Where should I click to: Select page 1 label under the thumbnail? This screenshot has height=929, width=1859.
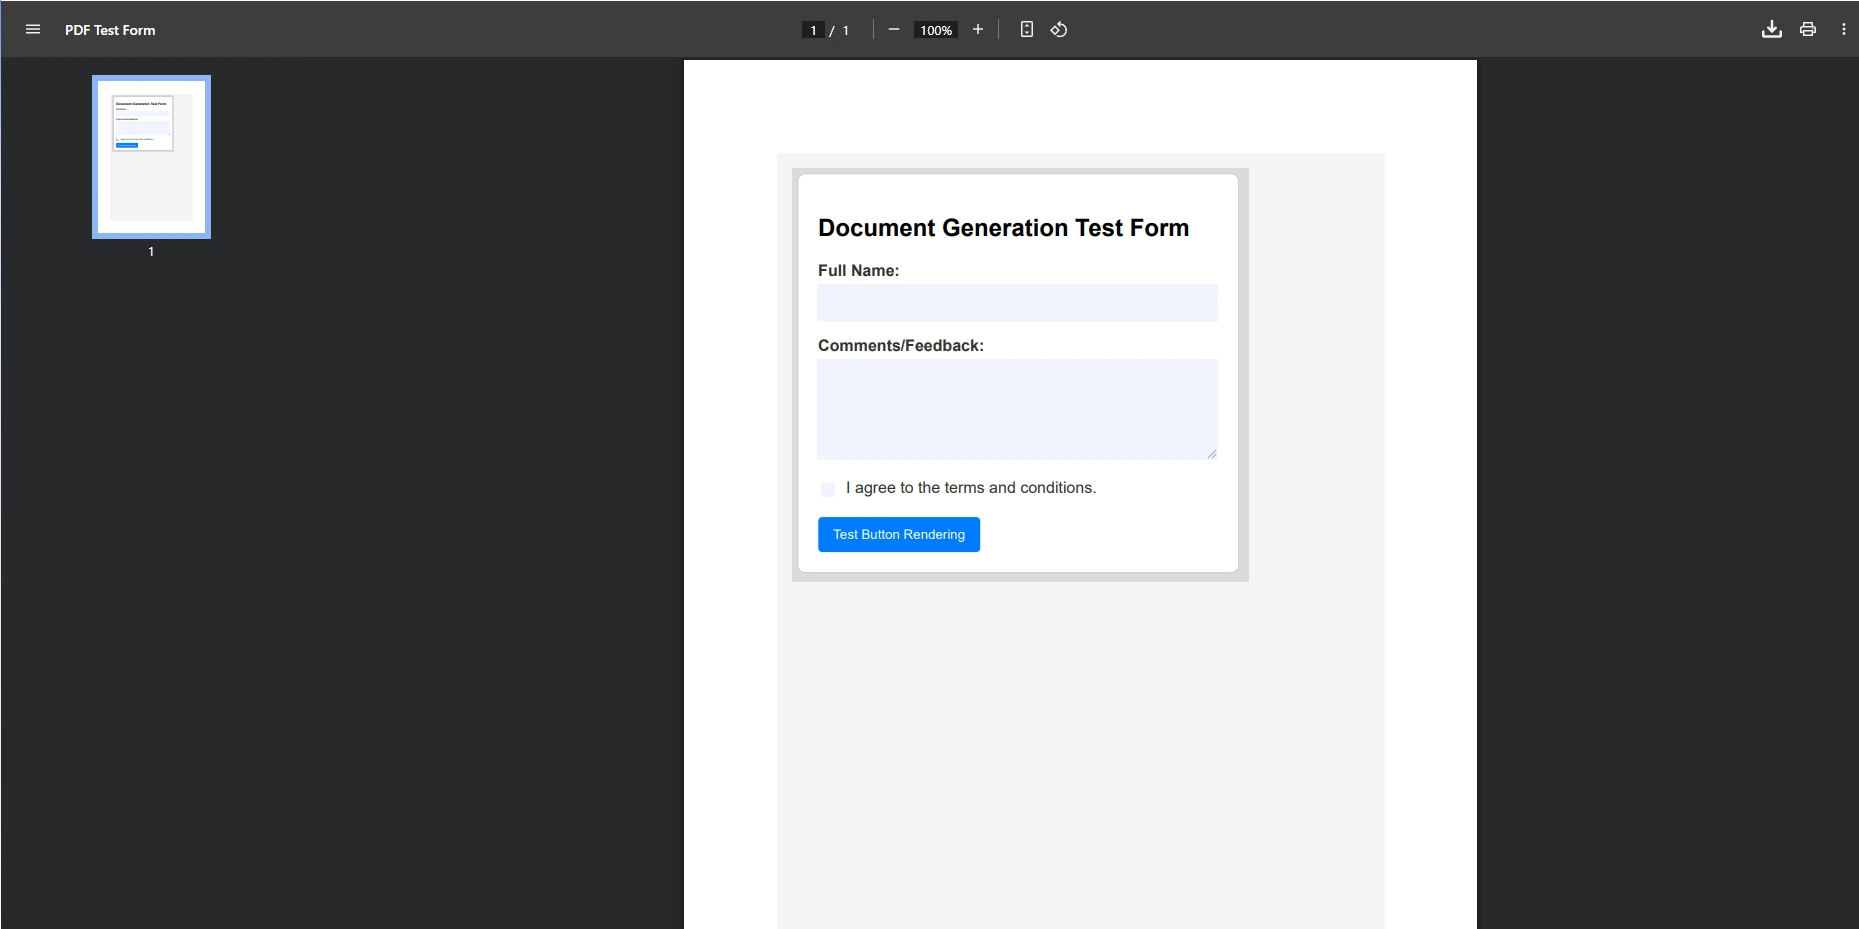pos(150,252)
